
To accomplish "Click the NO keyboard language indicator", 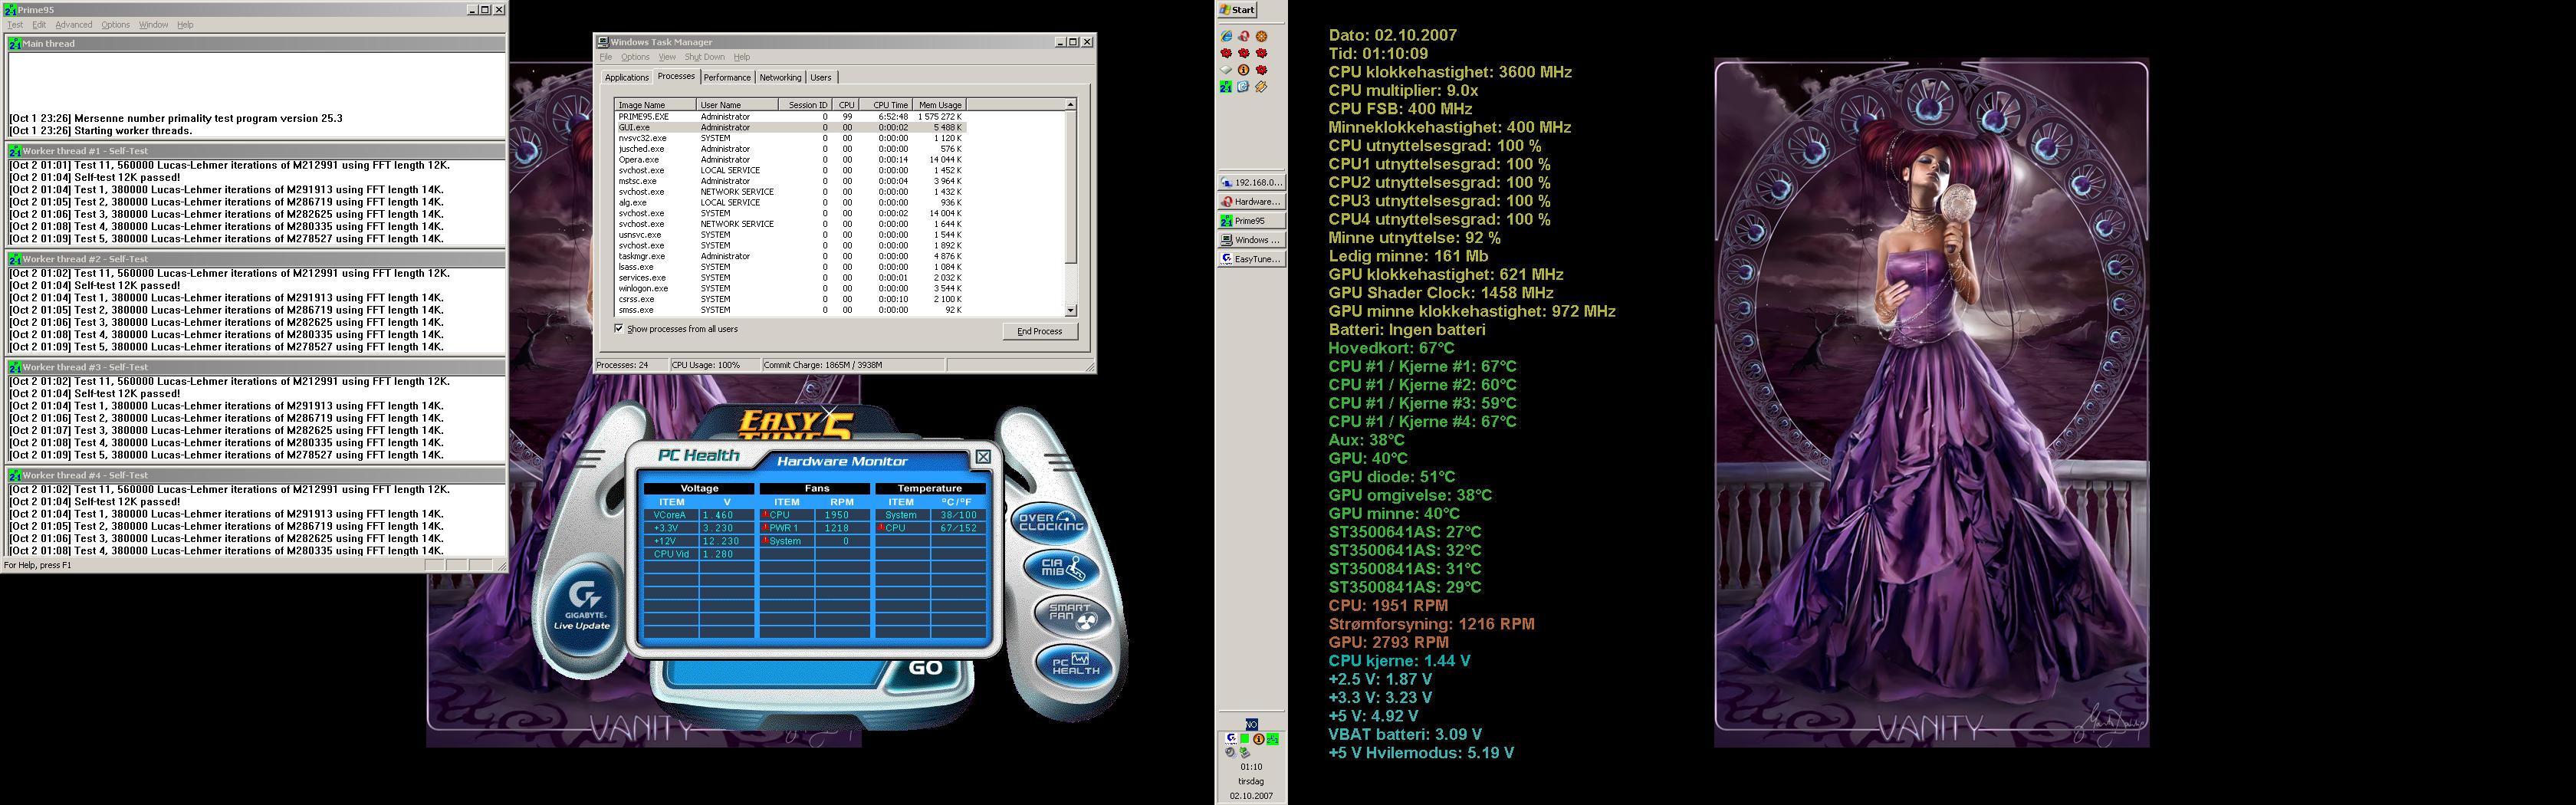I will tap(1251, 724).
